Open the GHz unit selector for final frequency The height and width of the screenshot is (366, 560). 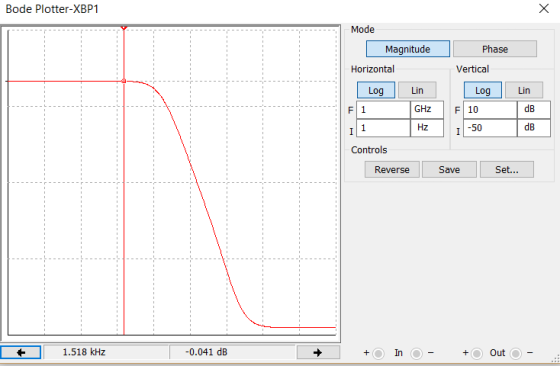427,109
